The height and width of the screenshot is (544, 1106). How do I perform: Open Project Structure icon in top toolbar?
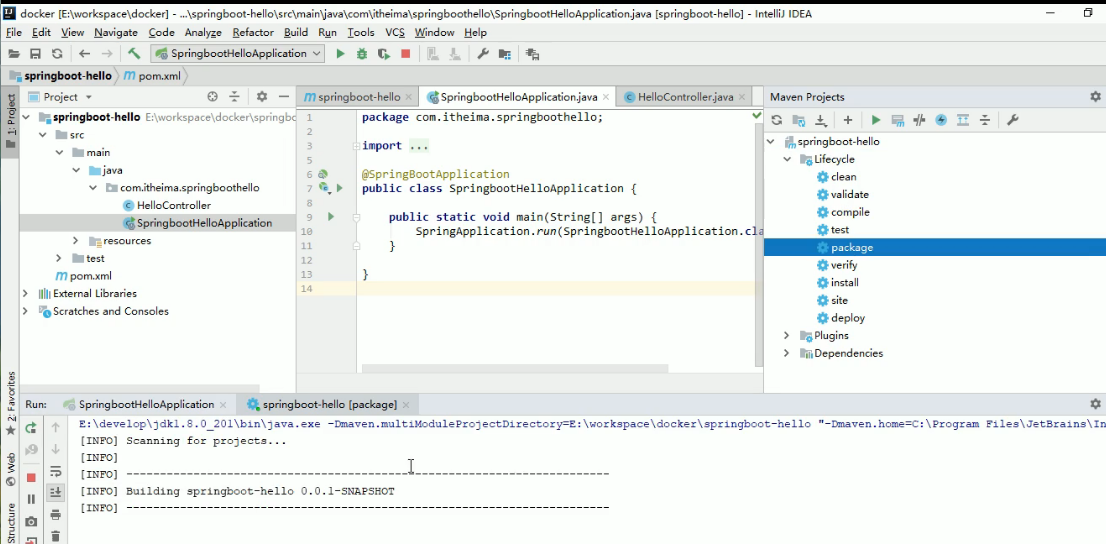tap(505, 54)
